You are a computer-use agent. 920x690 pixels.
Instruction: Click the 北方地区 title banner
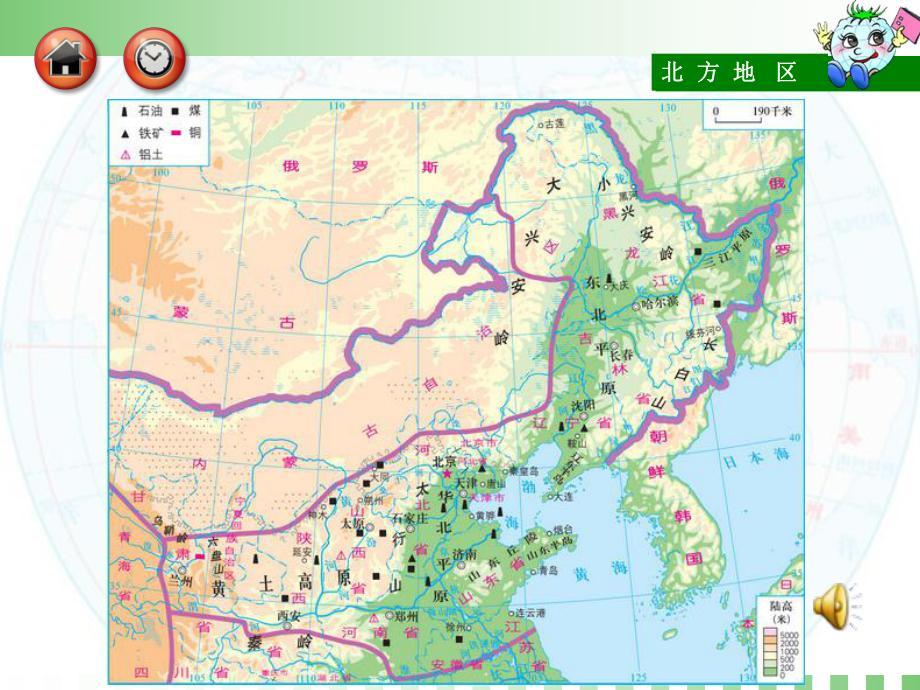(729, 73)
